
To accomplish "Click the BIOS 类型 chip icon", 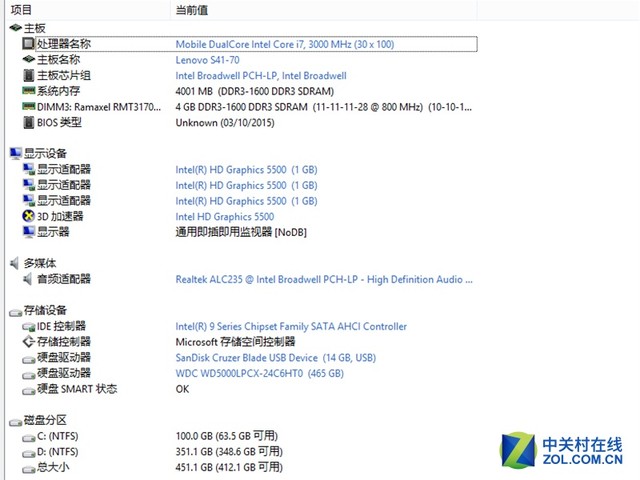I will click(29, 122).
